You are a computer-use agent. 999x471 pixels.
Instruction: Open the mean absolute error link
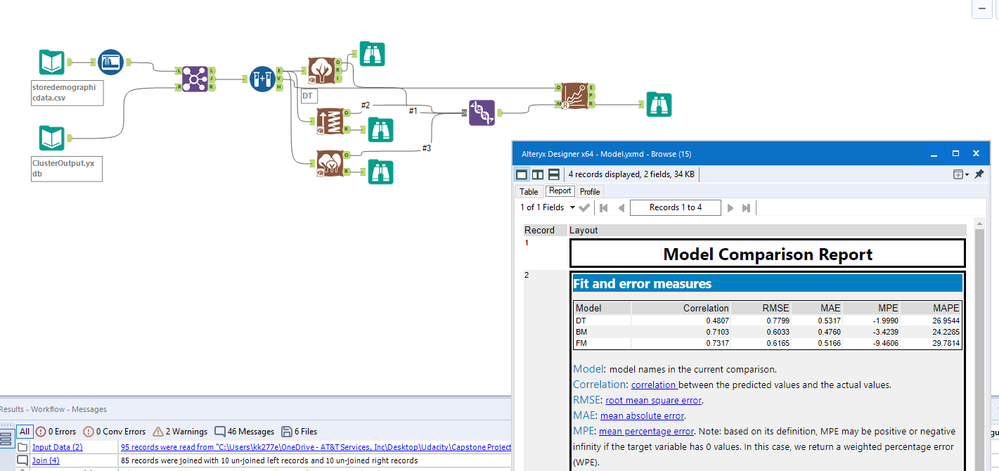642,416
